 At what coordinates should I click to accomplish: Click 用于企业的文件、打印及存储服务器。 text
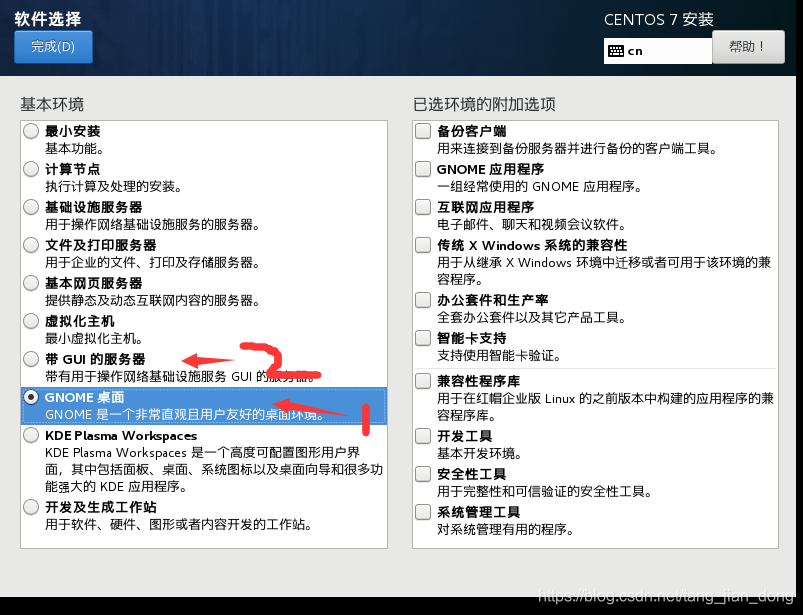tap(153, 262)
